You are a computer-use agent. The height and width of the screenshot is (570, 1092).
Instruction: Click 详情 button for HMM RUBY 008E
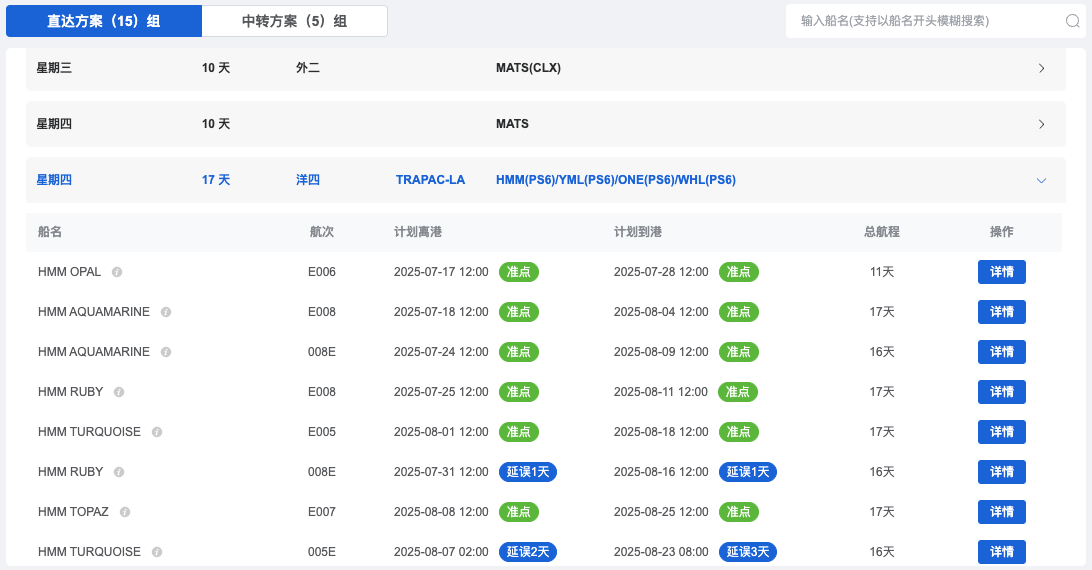click(x=1001, y=472)
